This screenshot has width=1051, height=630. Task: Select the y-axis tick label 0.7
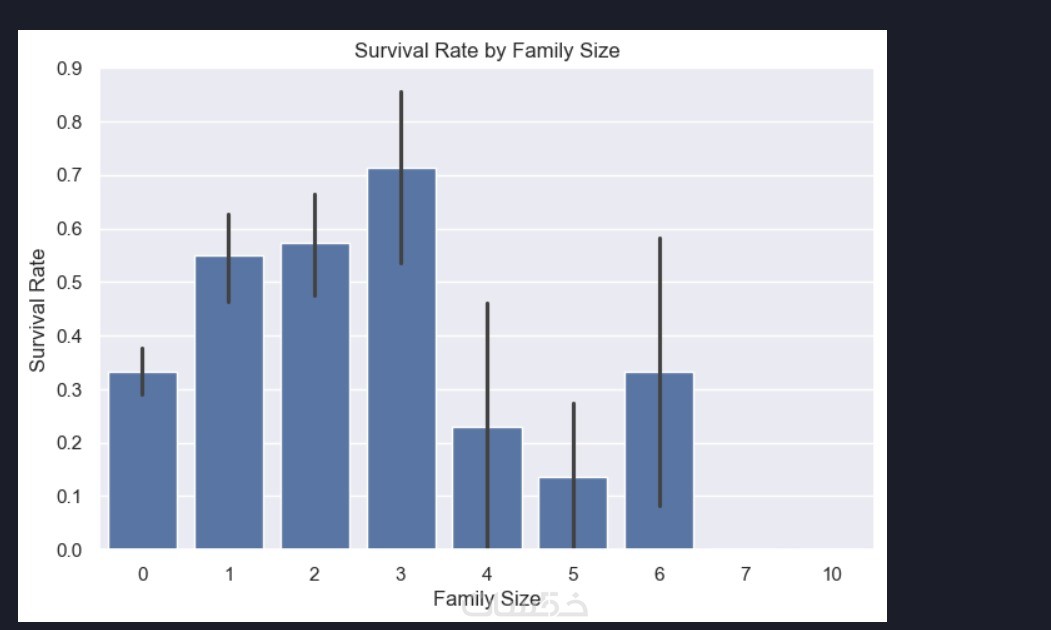70,176
